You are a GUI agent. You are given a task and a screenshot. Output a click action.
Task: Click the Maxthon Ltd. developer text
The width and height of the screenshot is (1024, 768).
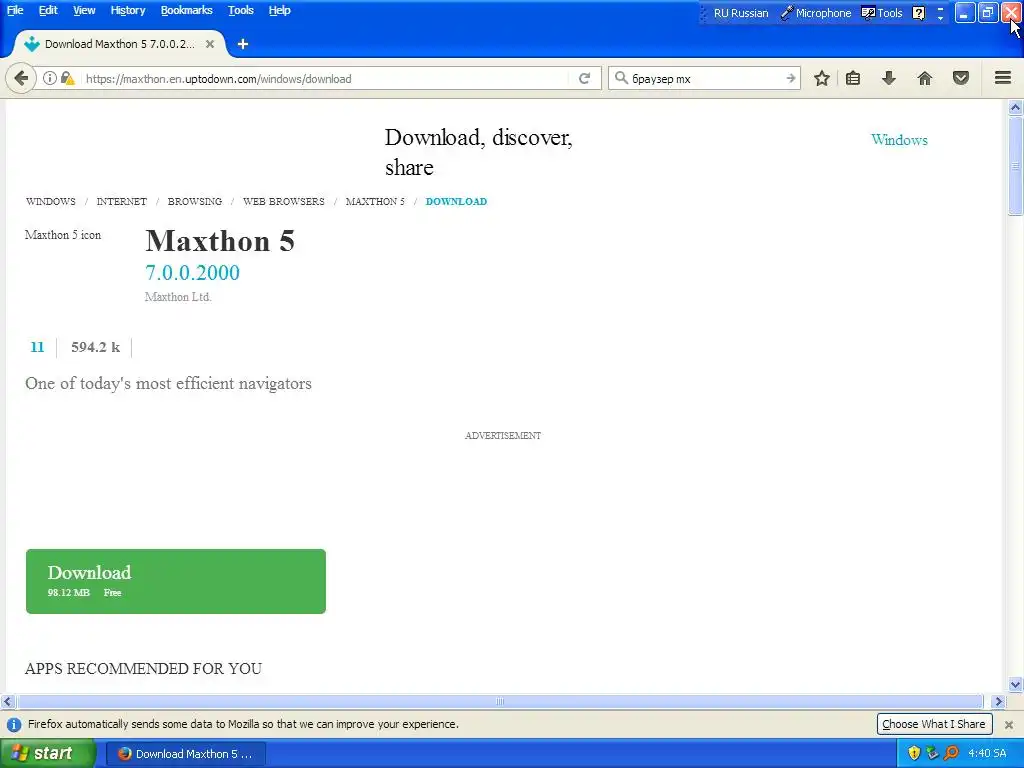click(x=178, y=297)
